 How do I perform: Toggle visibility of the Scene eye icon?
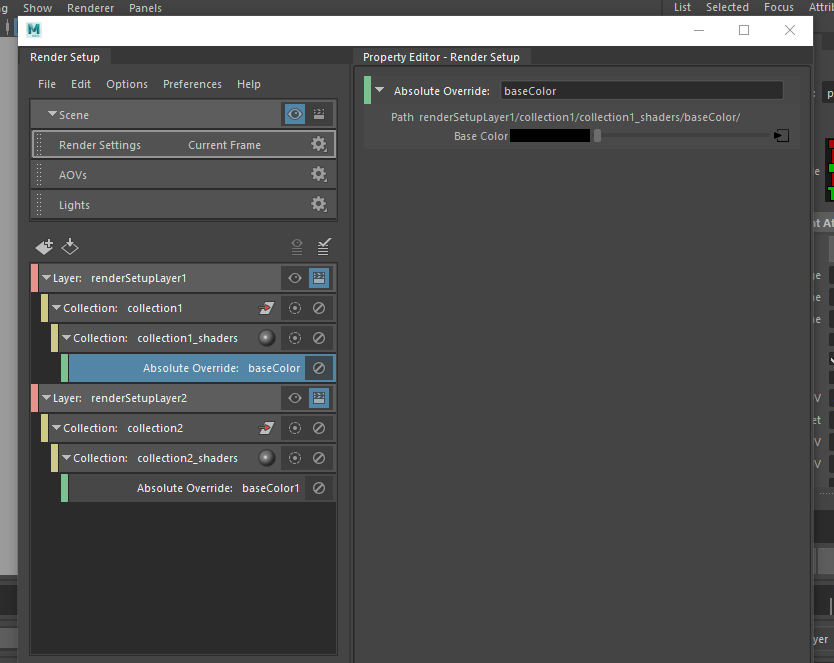(x=293, y=114)
